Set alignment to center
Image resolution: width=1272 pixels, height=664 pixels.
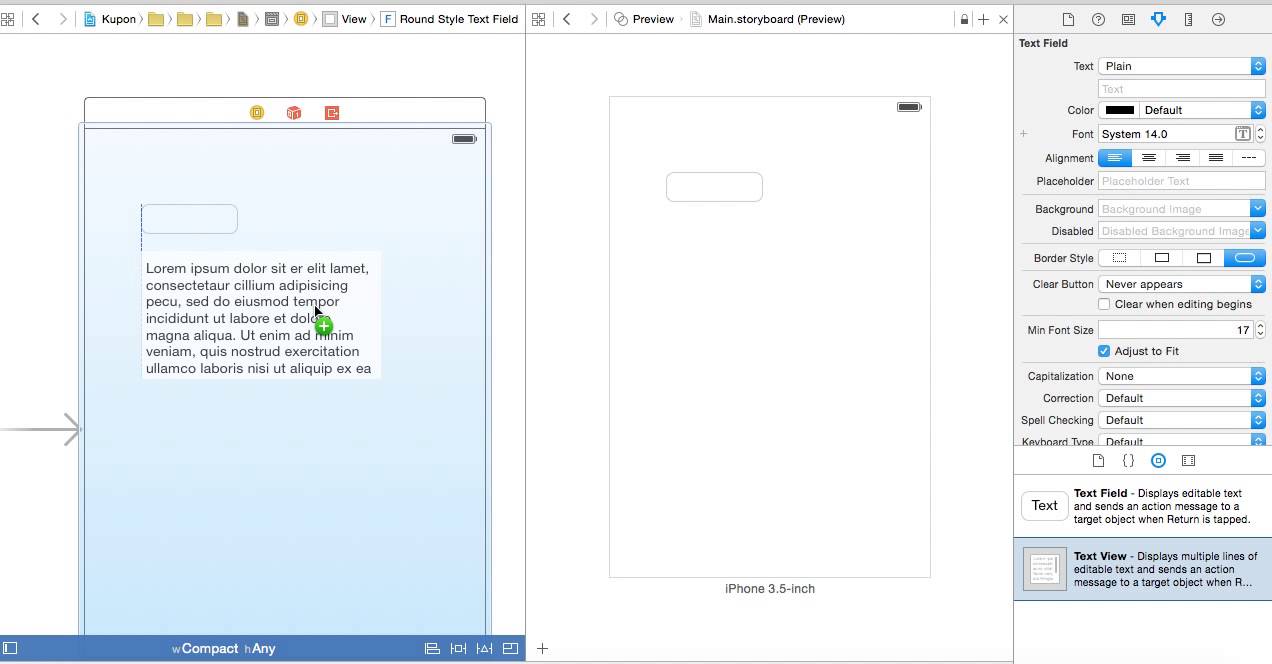coord(1149,158)
